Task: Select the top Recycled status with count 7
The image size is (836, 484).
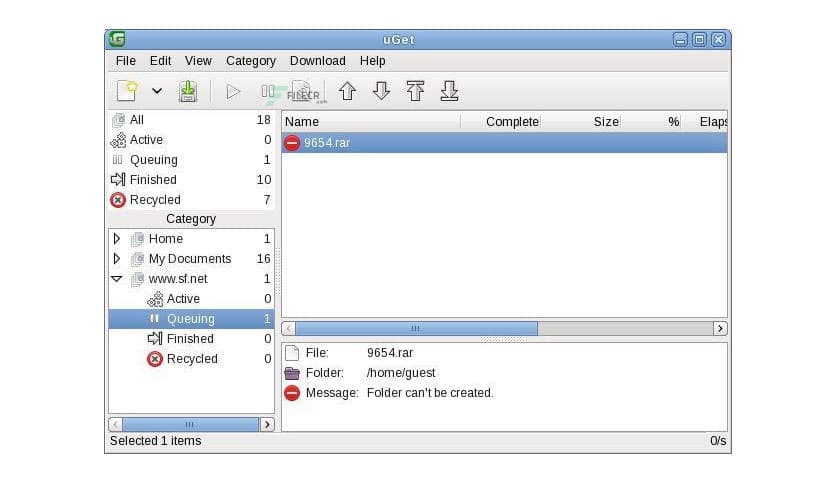Action: tap(191, 200)
